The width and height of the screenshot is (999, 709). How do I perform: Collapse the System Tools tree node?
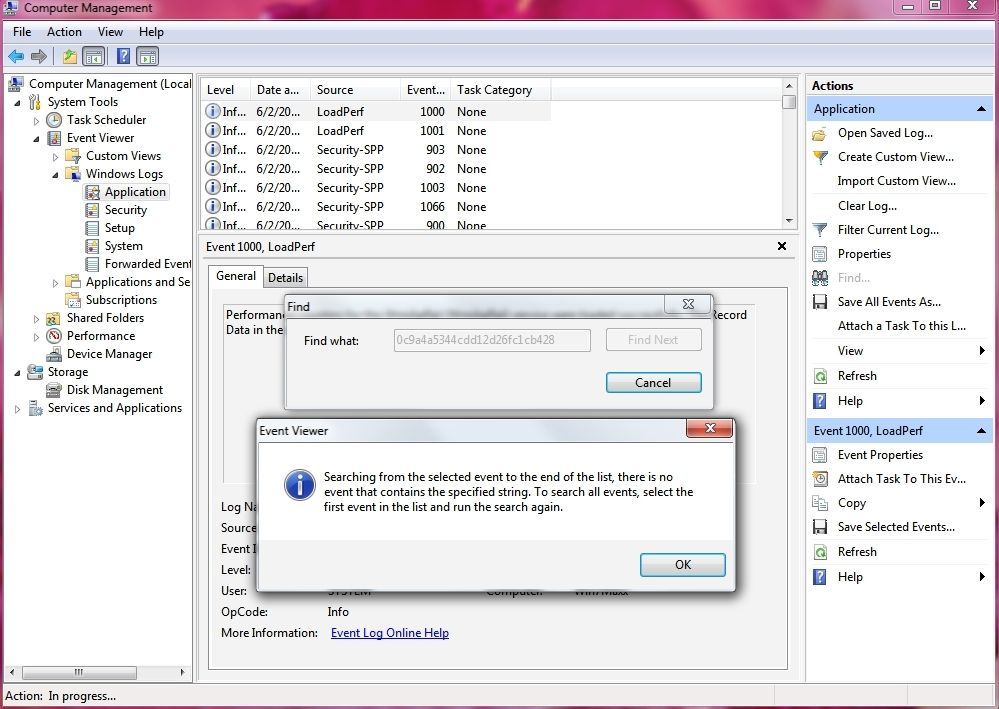coord(17,103)
